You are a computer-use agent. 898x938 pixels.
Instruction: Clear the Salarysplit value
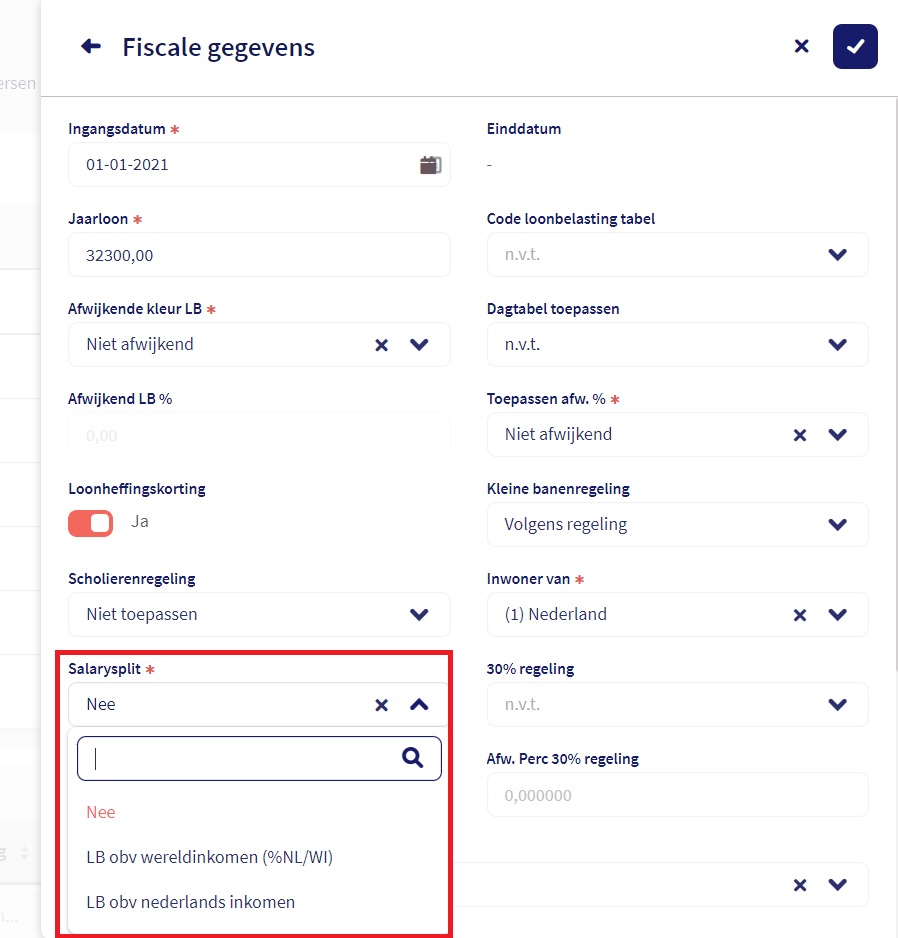click(x=381, y=705)
